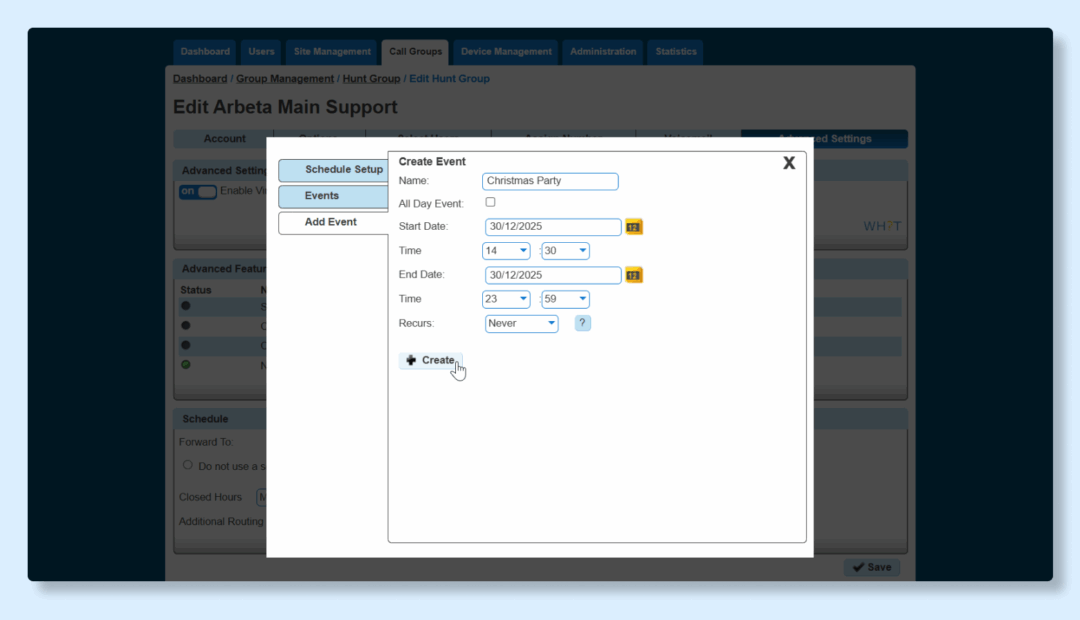1080x620 pixels.
Task: Expand the Recurs dropdown set to Never
Action: (521, 323)
